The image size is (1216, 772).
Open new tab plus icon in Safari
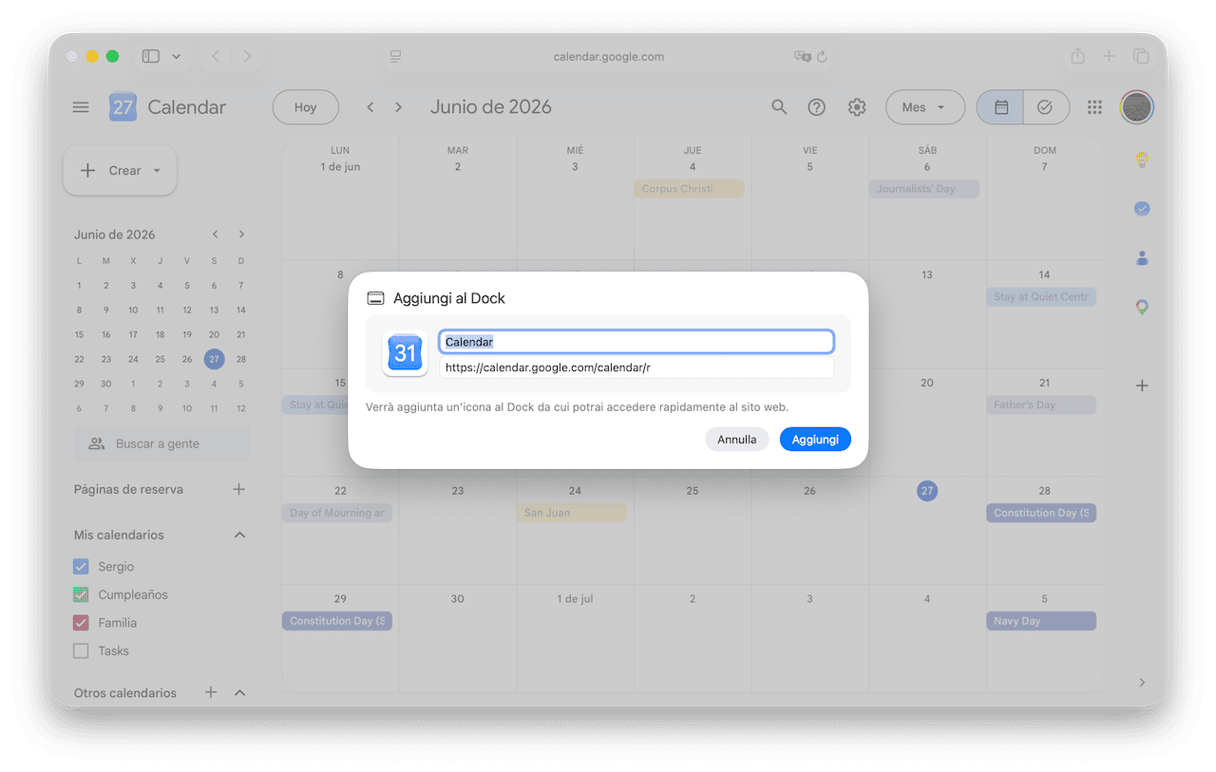coord(1109,57)
